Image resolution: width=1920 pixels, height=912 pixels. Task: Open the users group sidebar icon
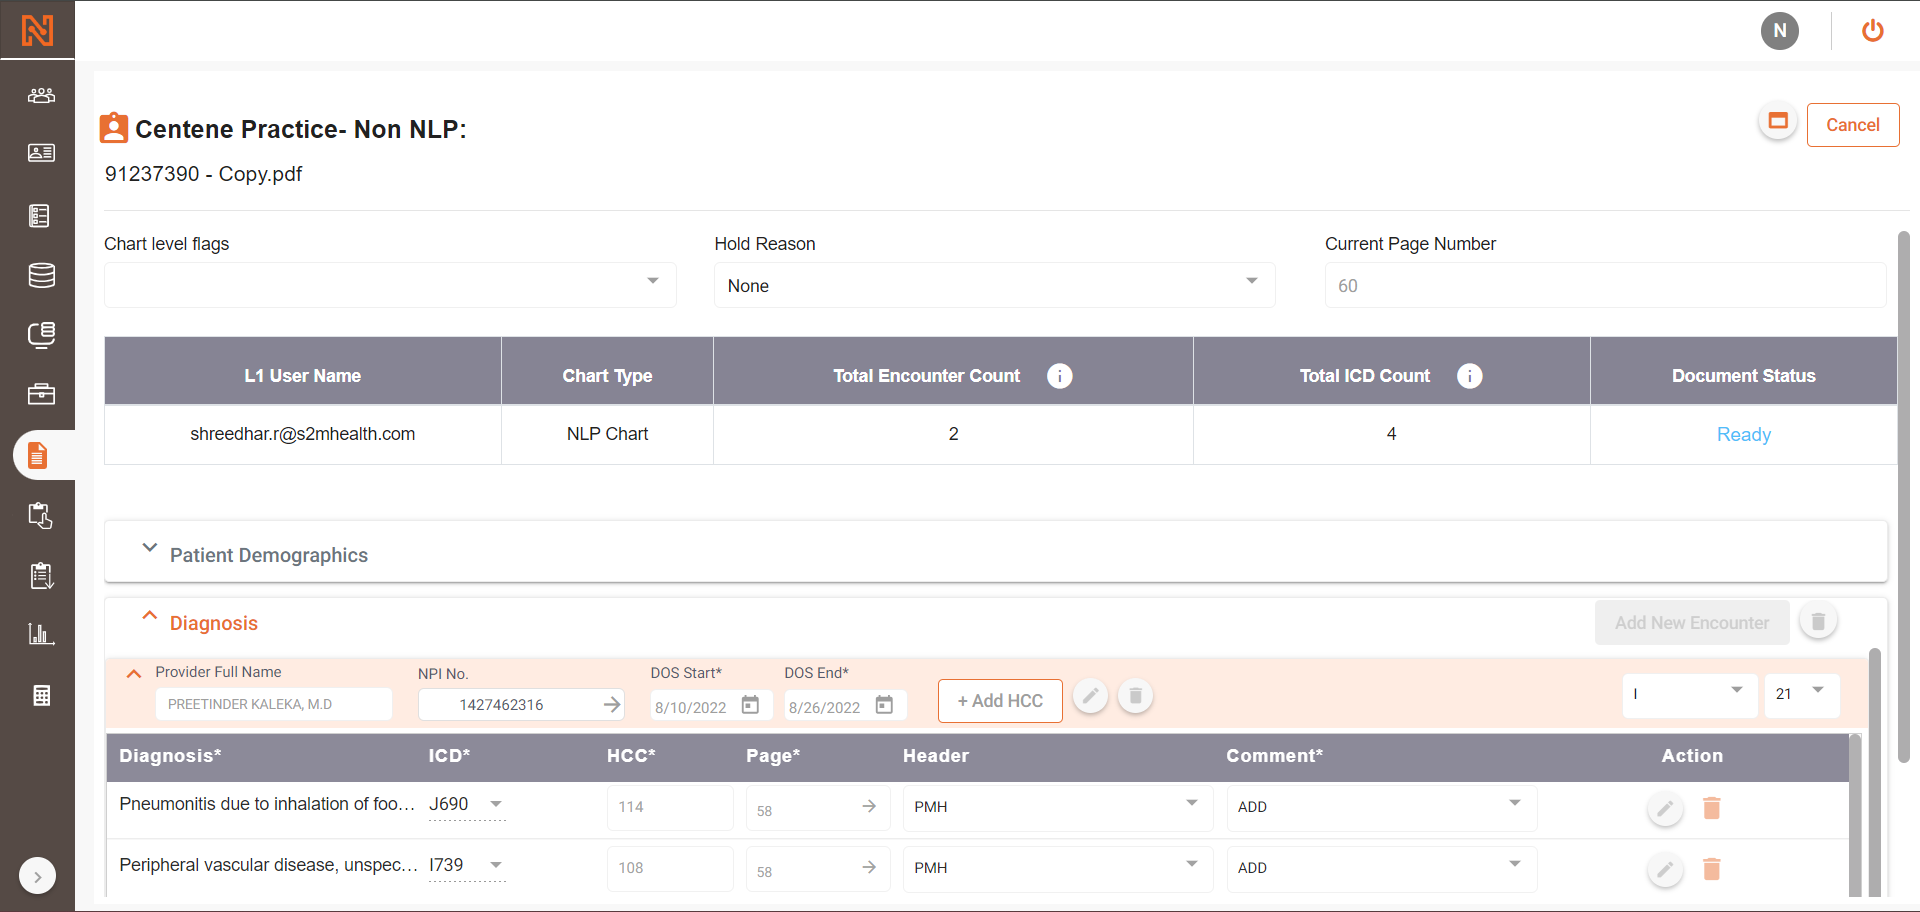pos(41,95)
